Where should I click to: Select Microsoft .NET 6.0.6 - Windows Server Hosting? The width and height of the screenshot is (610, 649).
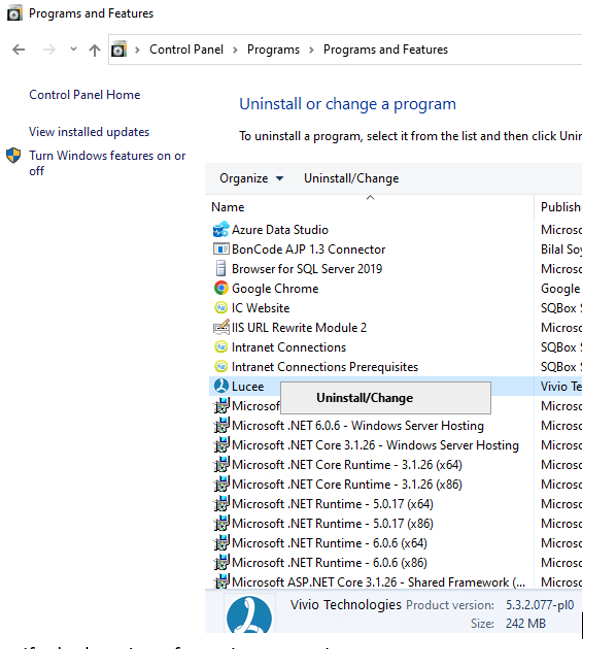coord(358,425)
